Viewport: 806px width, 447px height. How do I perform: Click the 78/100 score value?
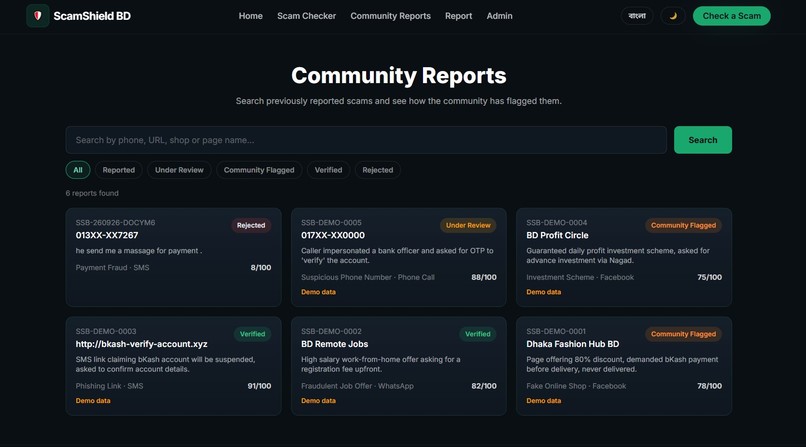click(x=709, y=386)
